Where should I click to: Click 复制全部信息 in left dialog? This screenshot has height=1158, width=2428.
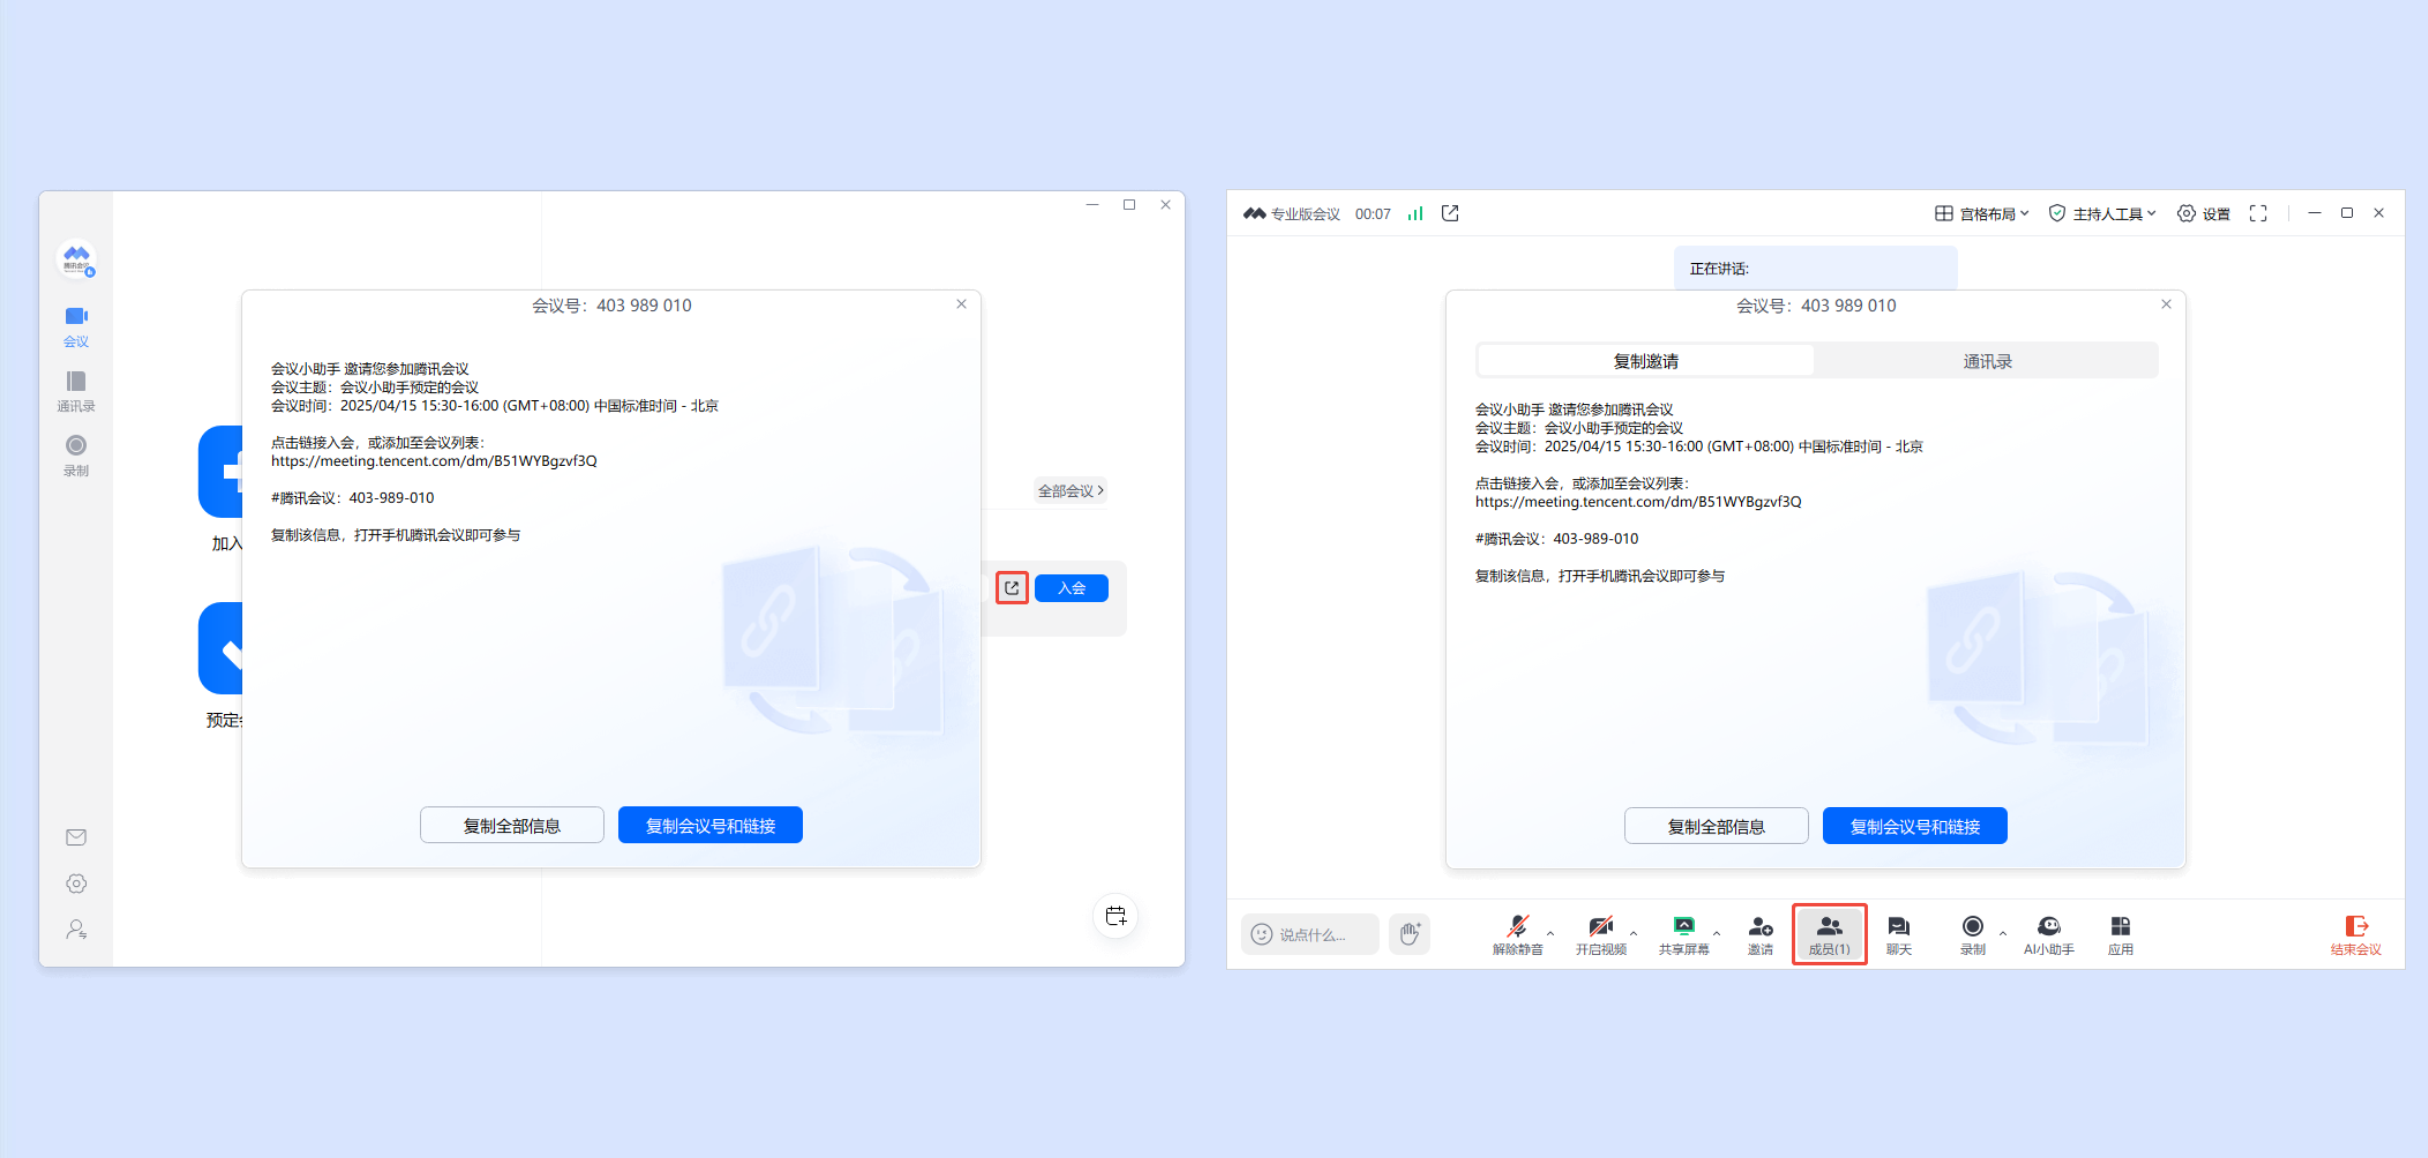[x=512, y=825]
